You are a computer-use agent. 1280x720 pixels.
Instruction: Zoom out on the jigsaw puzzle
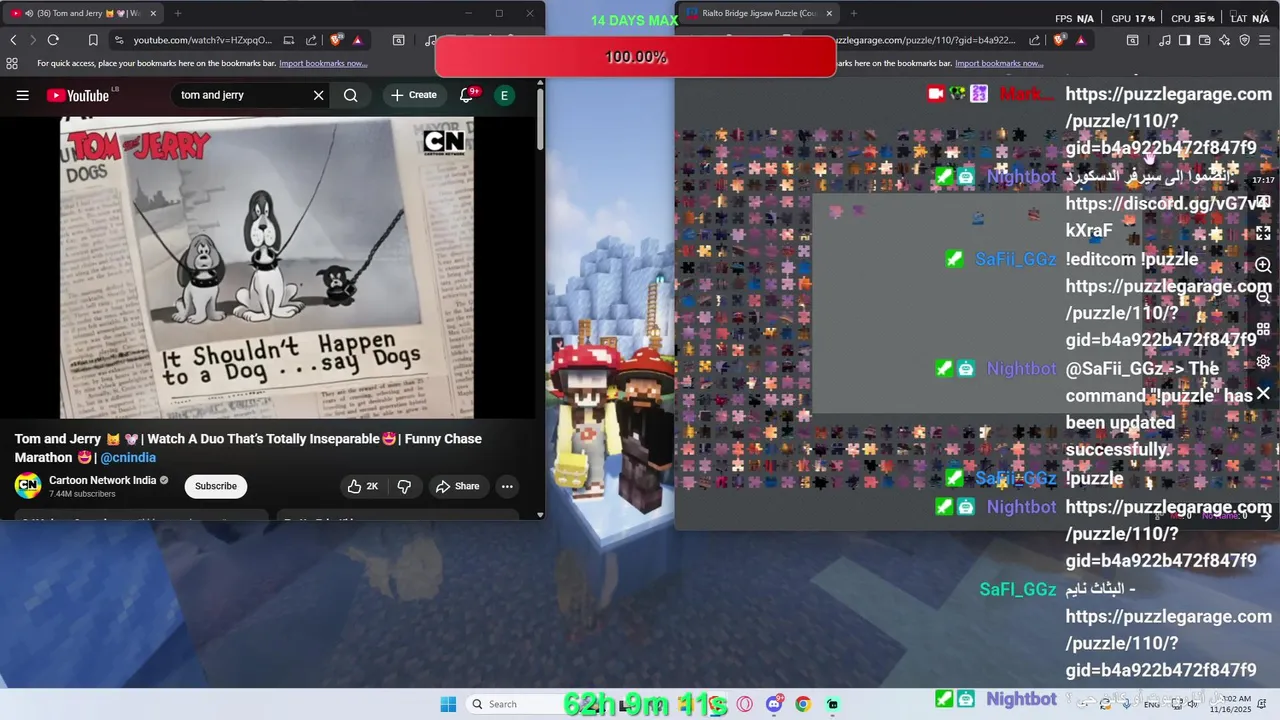pyautogui.click(x=1263, y=298)
